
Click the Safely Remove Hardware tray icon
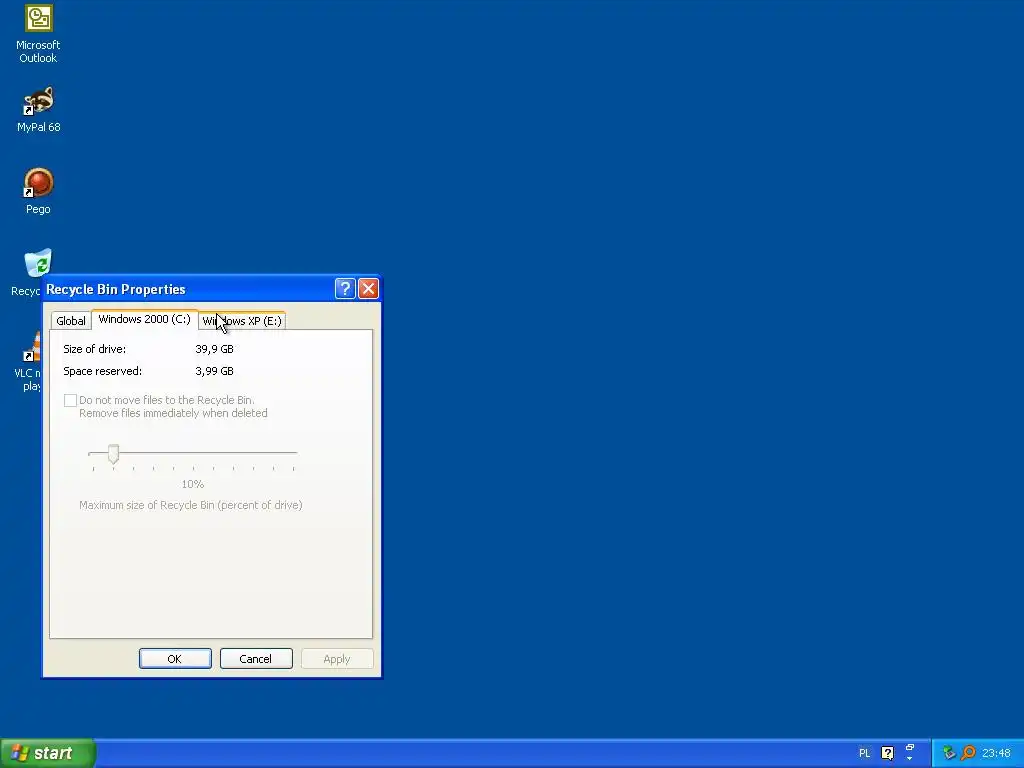pos(949,753)
